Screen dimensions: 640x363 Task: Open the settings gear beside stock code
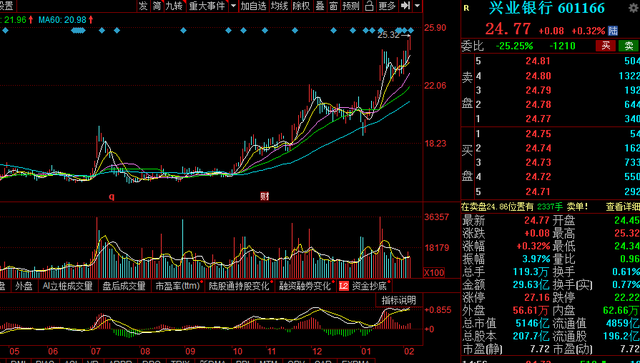pos(633,8)
